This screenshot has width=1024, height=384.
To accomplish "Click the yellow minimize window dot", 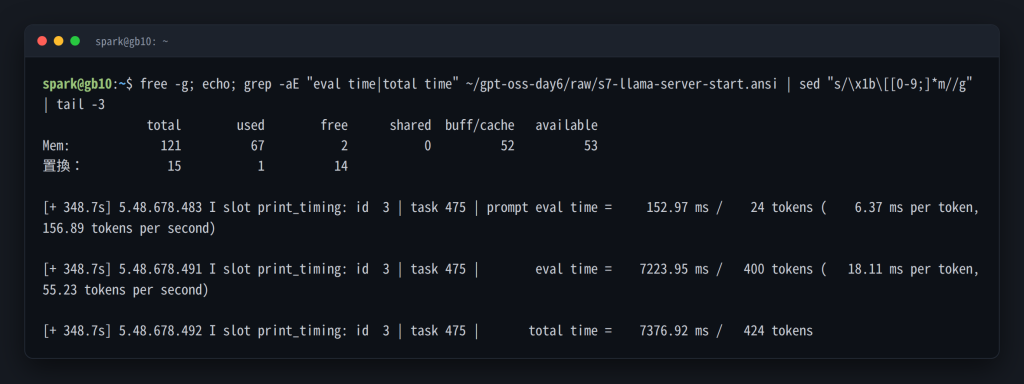I will (58, 41).
